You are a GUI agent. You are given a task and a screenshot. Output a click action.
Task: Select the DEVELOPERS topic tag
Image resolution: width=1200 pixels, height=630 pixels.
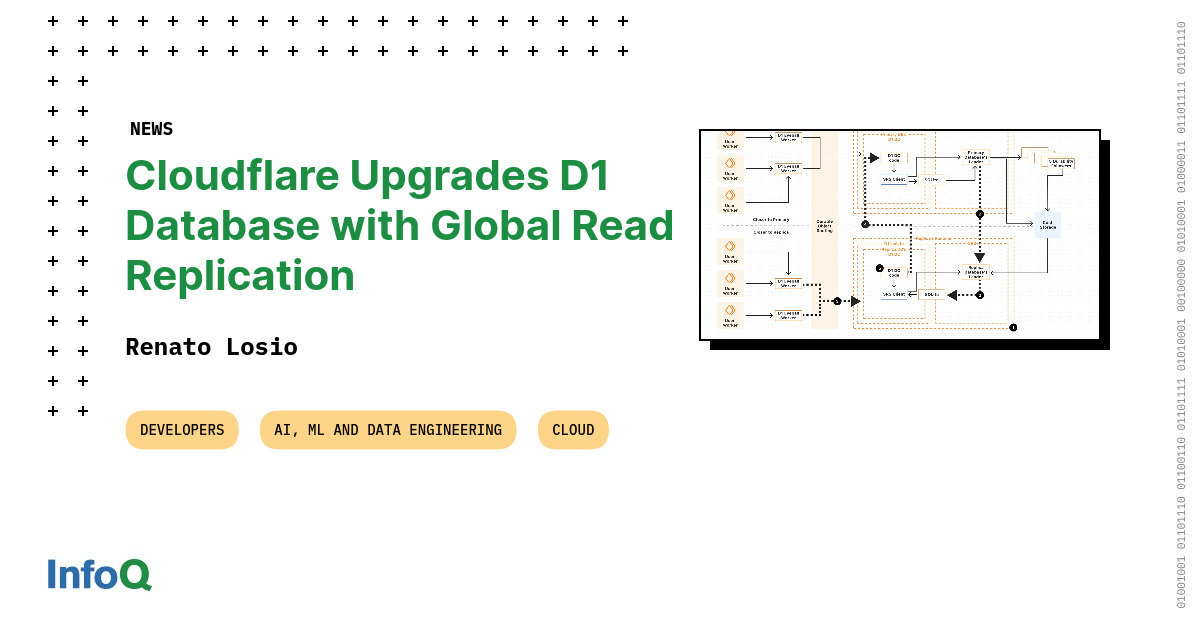click(182, 430)
